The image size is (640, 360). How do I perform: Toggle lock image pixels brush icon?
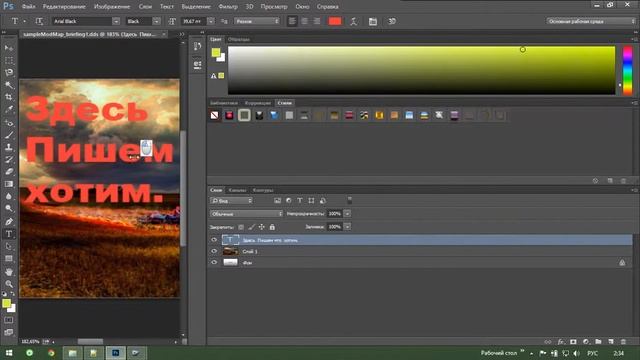point(251,227)
